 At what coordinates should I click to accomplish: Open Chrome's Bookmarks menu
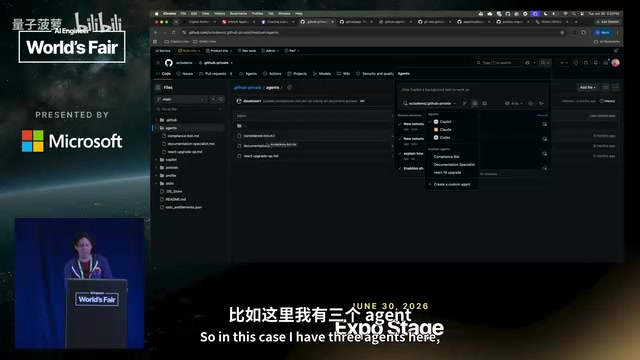click(238, 13)
